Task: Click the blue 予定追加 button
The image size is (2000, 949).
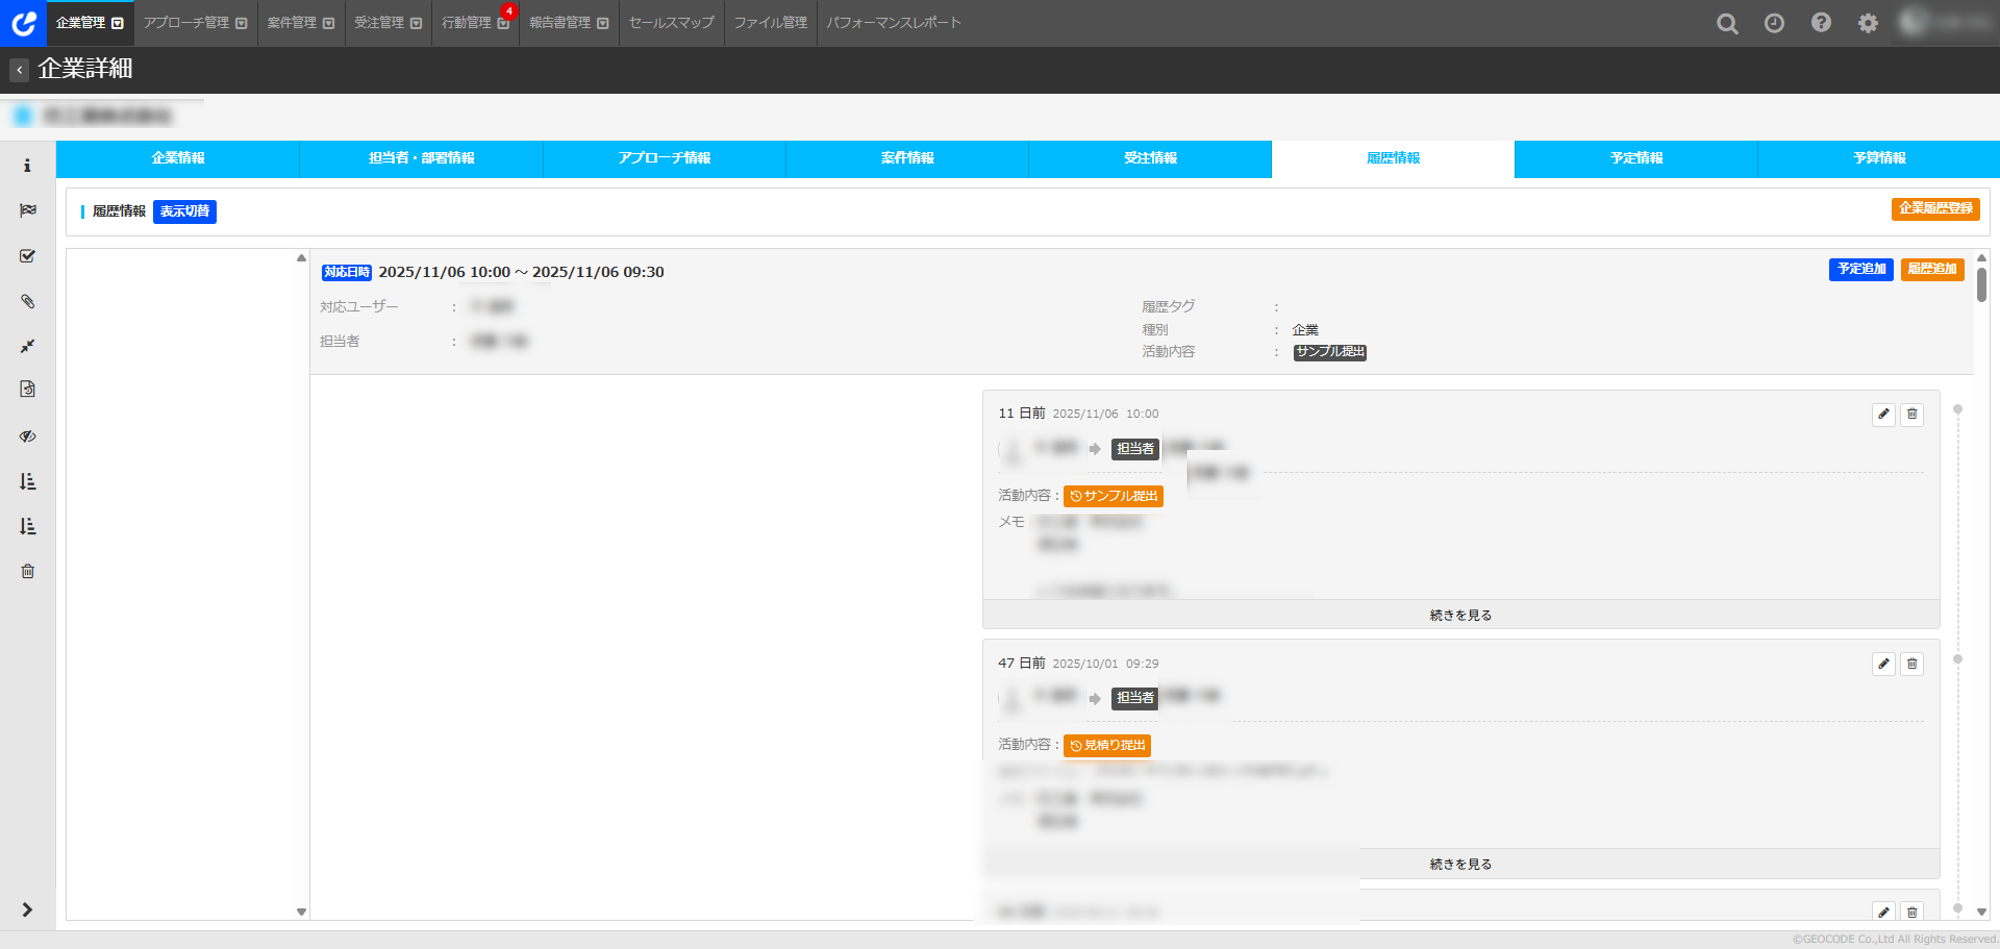Action: pyautogui.click(x=1861, y=270)
